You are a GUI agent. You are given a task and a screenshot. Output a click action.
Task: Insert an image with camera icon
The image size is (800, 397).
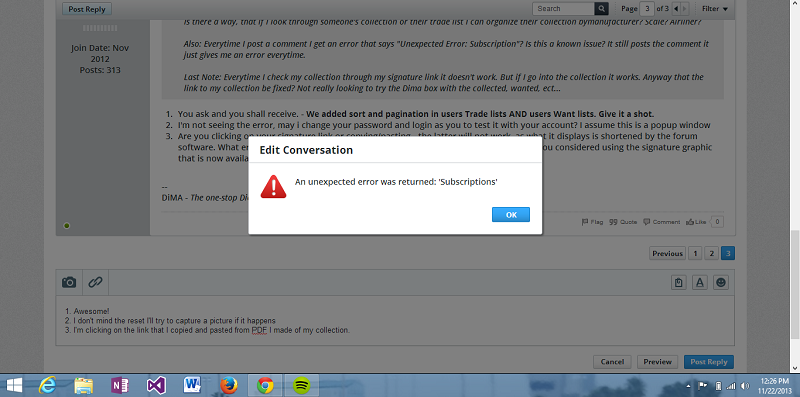click(69, 282)
